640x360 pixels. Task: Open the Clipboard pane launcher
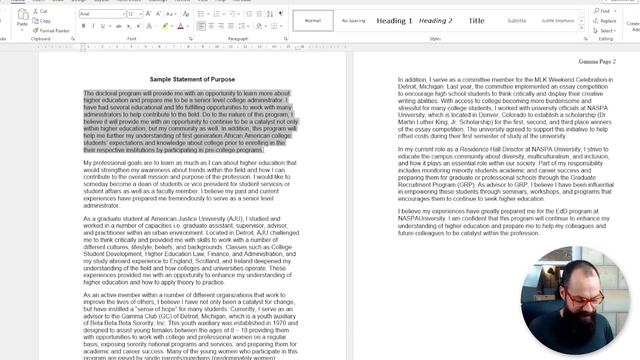[x=73, y=39]
